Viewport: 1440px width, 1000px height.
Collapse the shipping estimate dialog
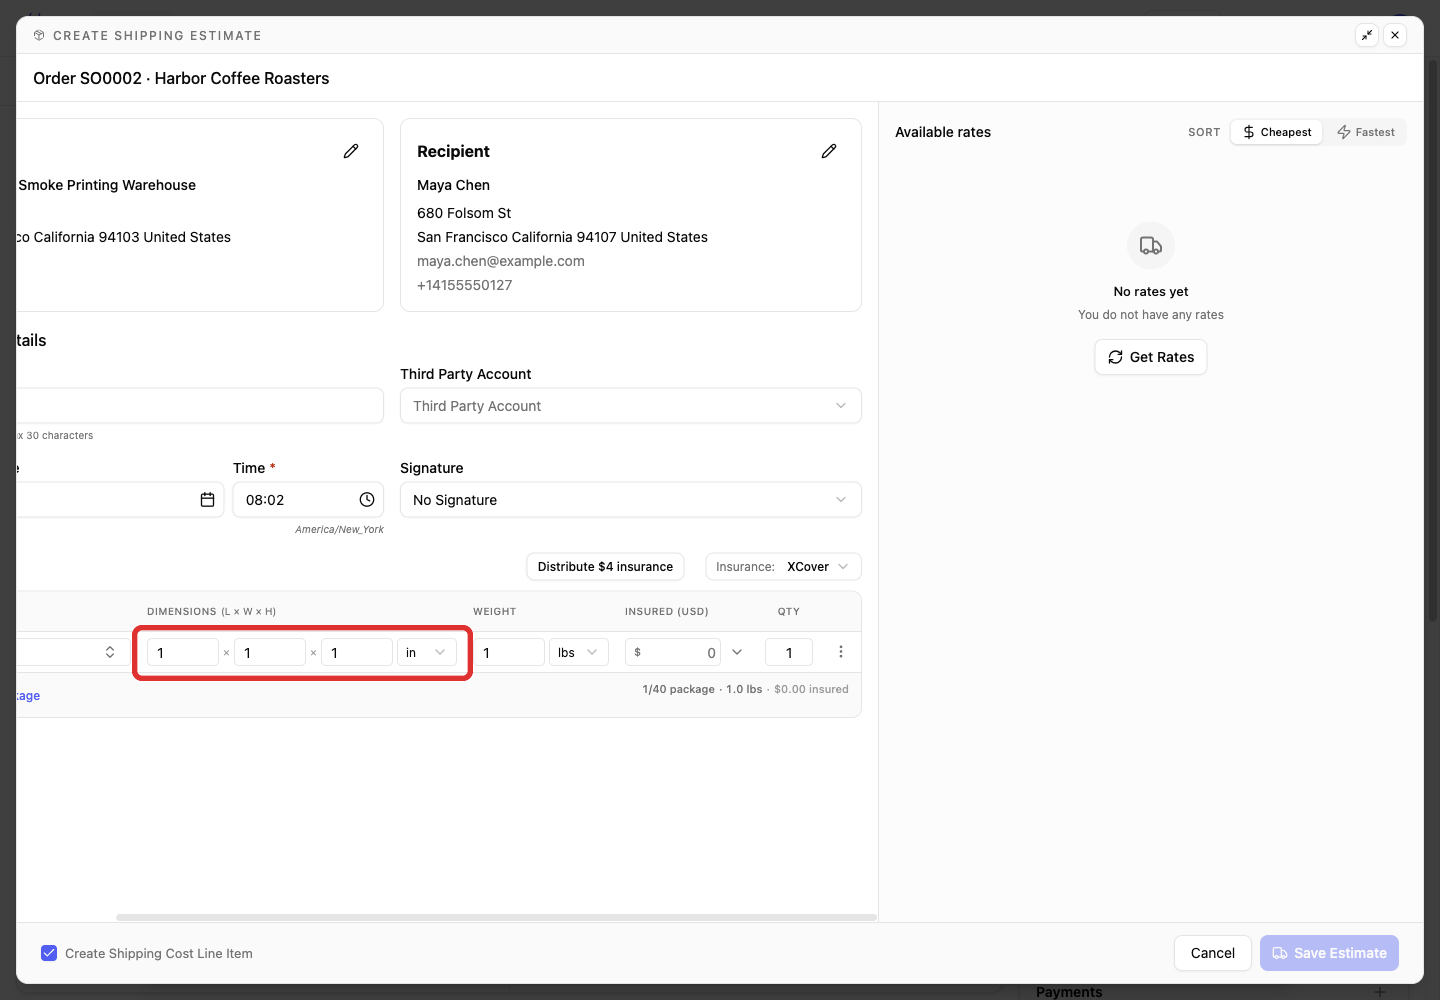pos(1367,35)
